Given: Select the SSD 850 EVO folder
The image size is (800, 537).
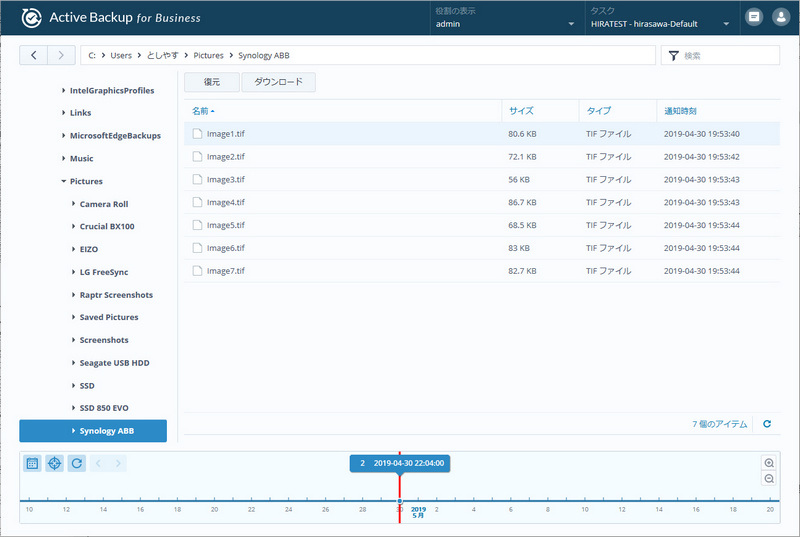Looking at the screenshot, I should [x=104, y=408].
